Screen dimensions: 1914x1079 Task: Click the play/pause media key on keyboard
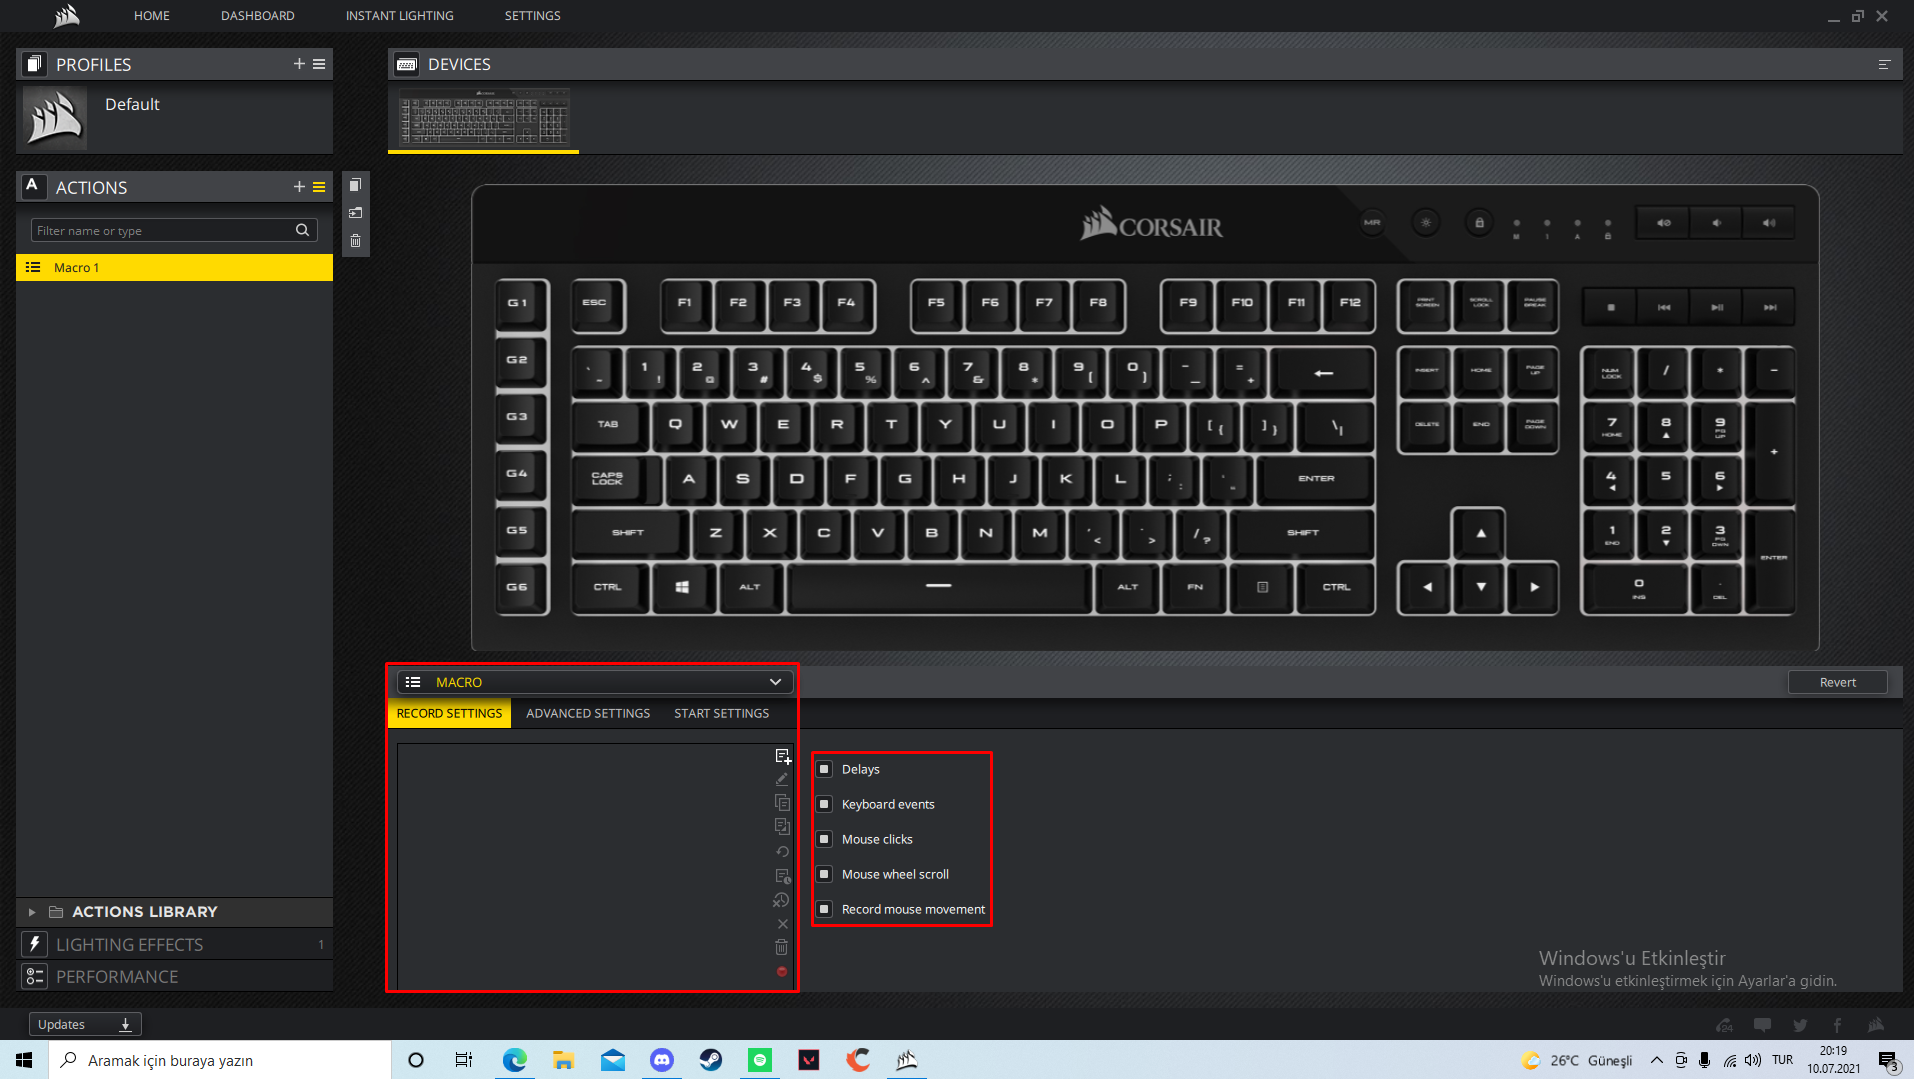[1717, 307]
